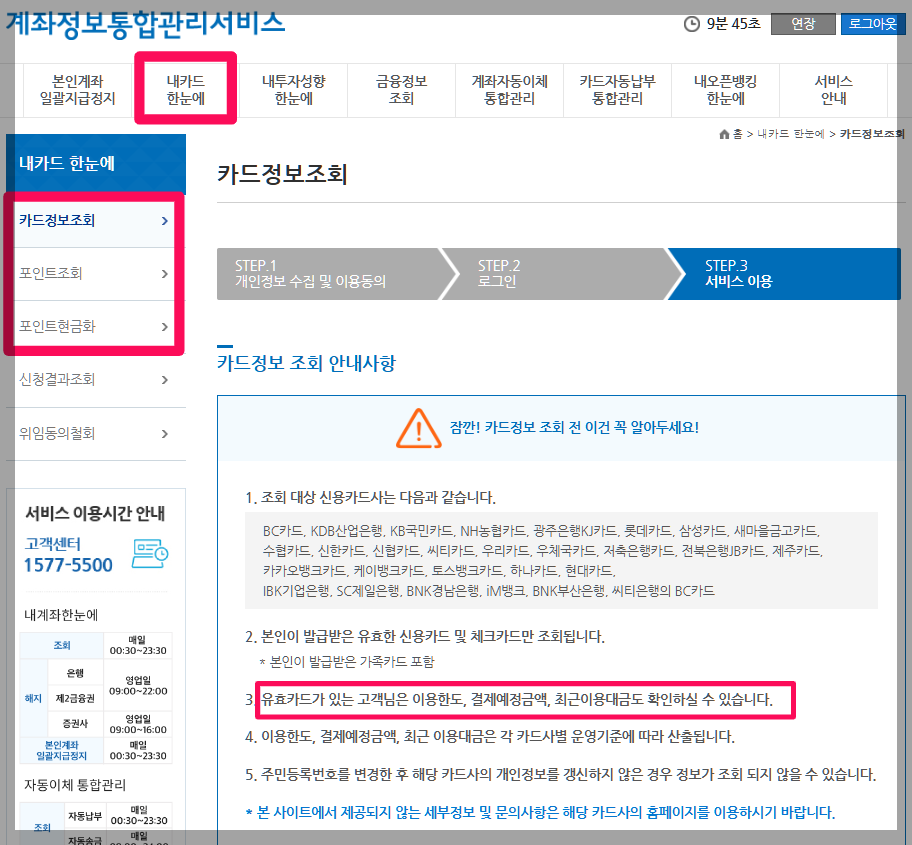
Task: Select the 계좌자동이체 통합관리 tab
Action: point(510,88)
